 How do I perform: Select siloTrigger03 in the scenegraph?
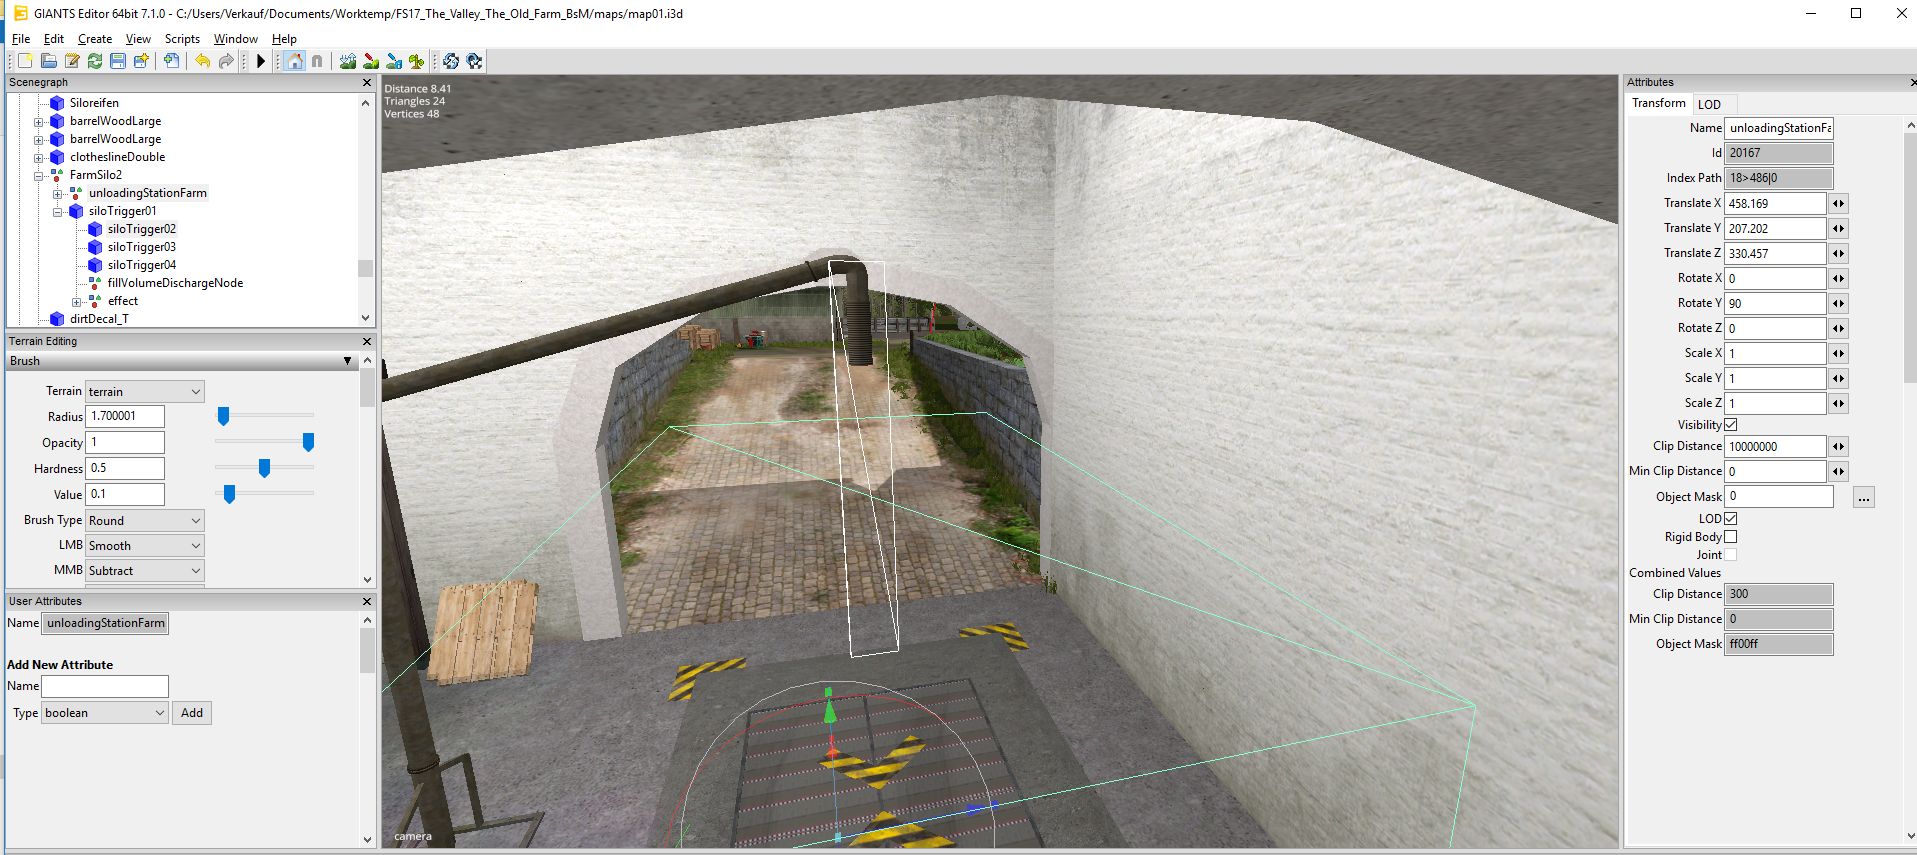141,247
